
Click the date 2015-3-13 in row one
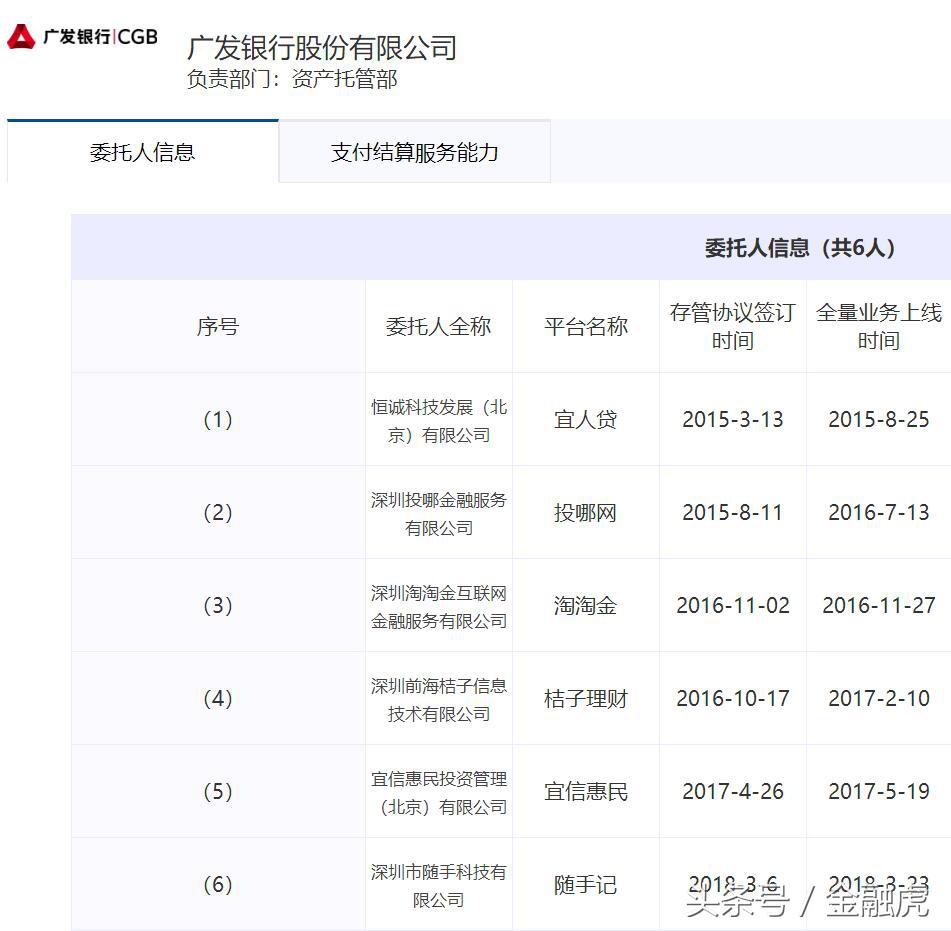tap(731, 419)
